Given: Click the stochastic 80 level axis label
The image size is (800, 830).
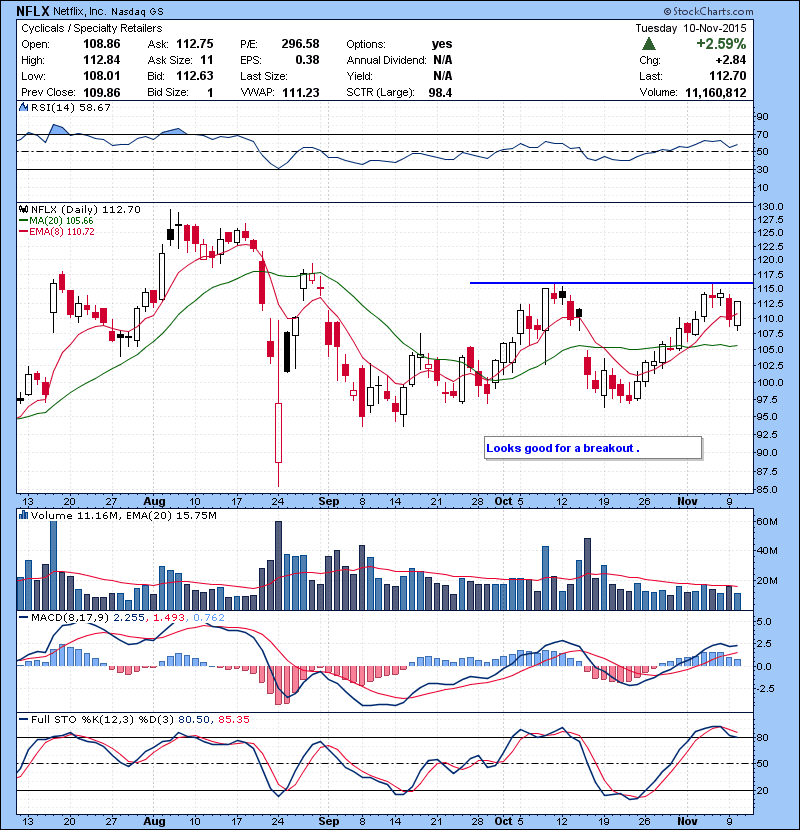Looking at the screenshot, I should (763, 737).
